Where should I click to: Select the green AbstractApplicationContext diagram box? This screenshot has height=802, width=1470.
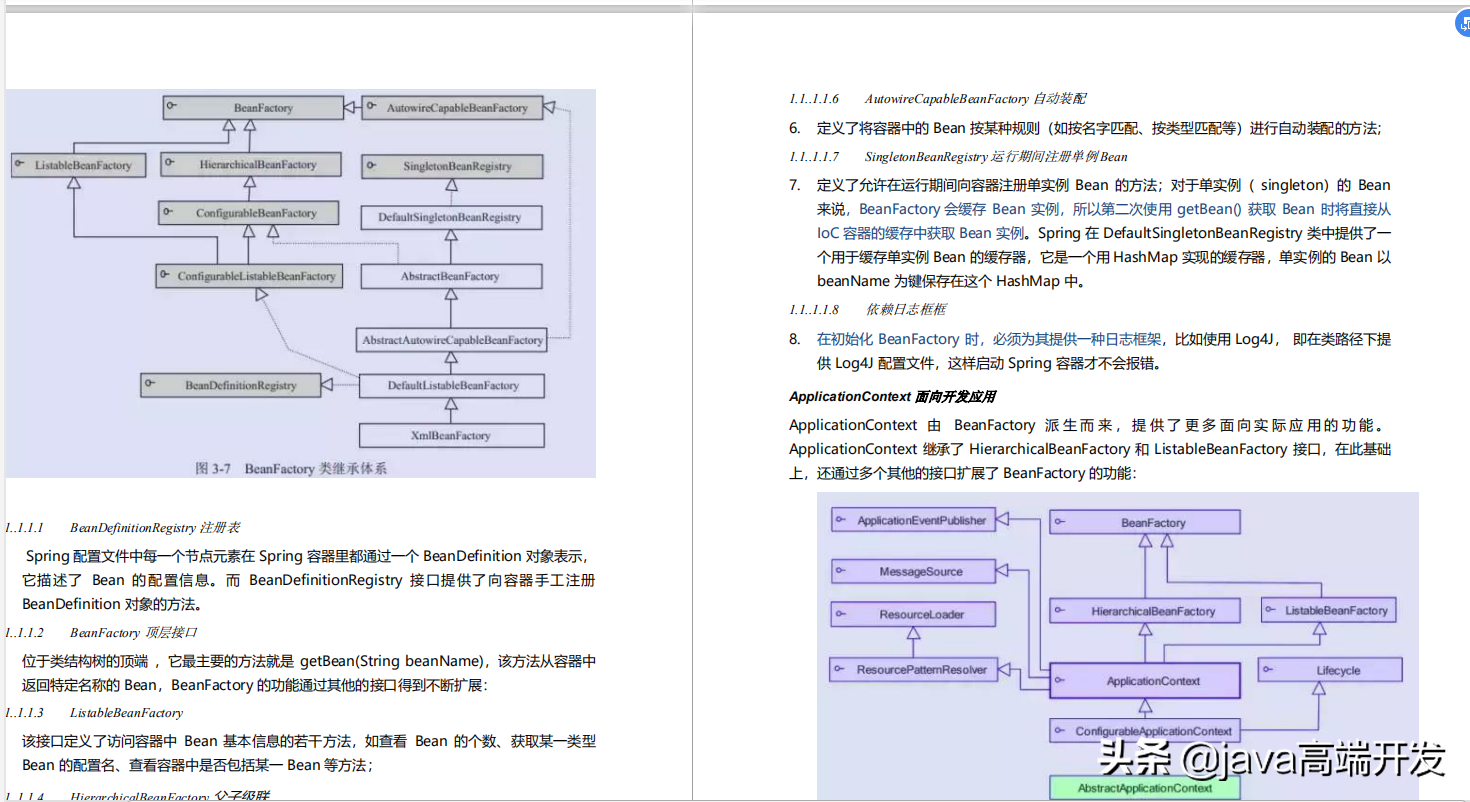[1145, 788]
